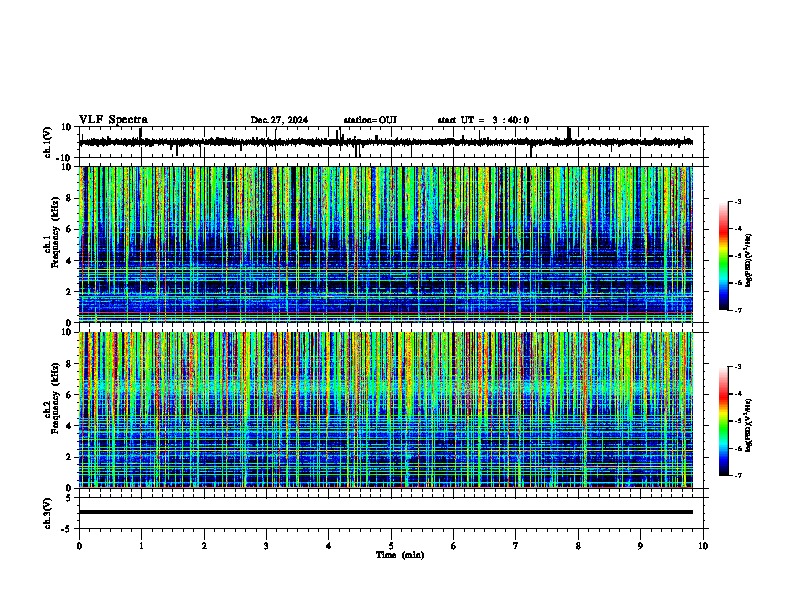The image size is (792, 612).
Task: Click the ch.1 voltage waveform trace
Action: coord(386,142)
